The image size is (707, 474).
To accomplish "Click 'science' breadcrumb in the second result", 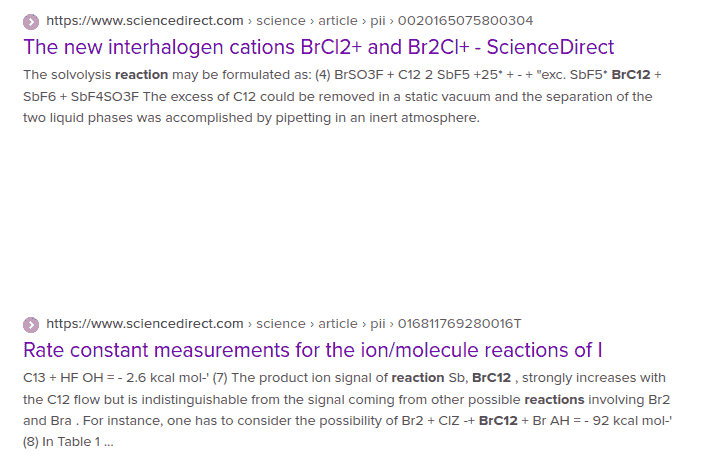I will point(281,324).
